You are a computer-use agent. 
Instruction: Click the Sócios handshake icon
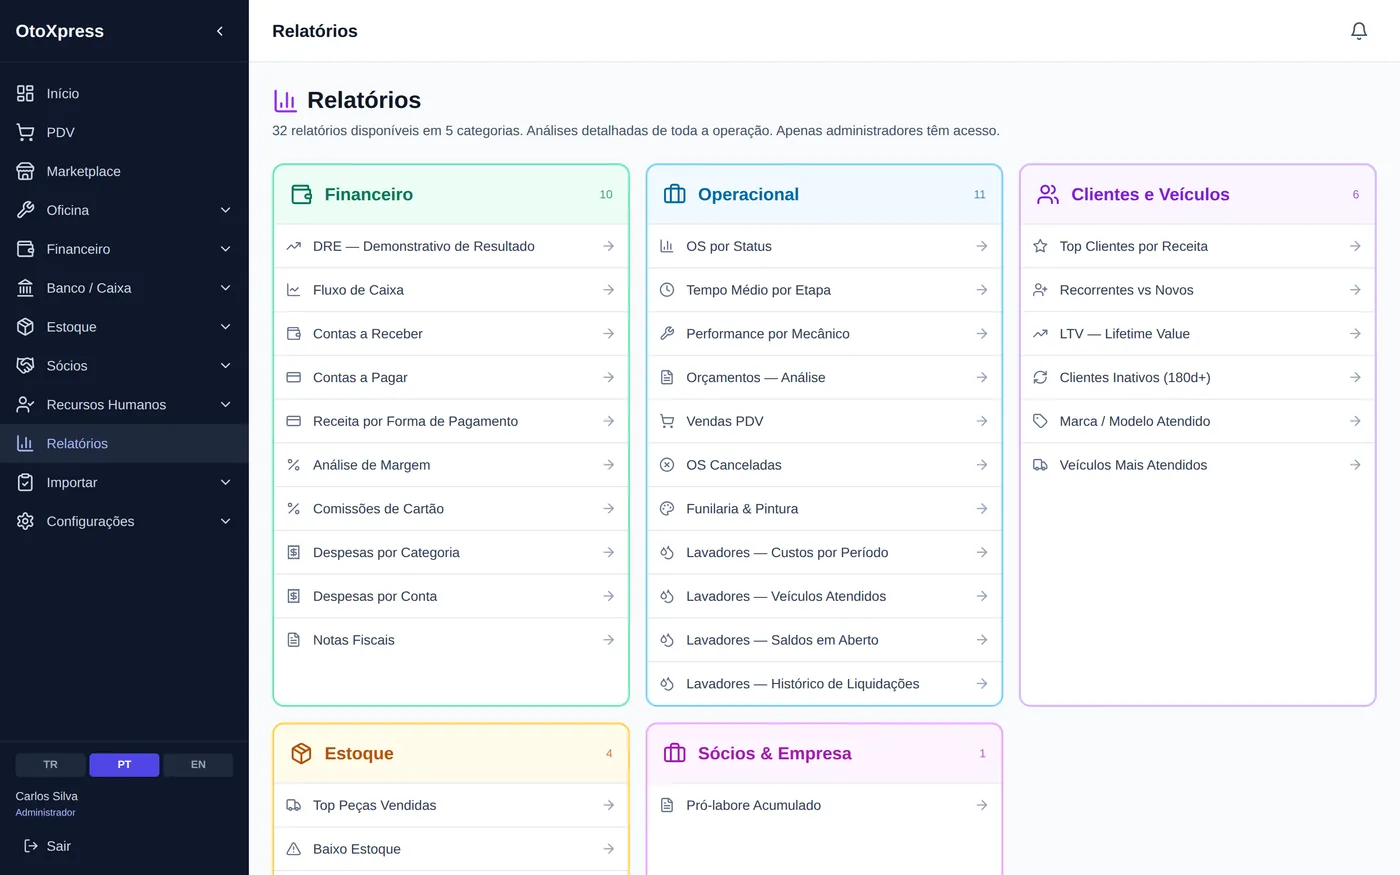pyautogui.click(x=26, y=366)
